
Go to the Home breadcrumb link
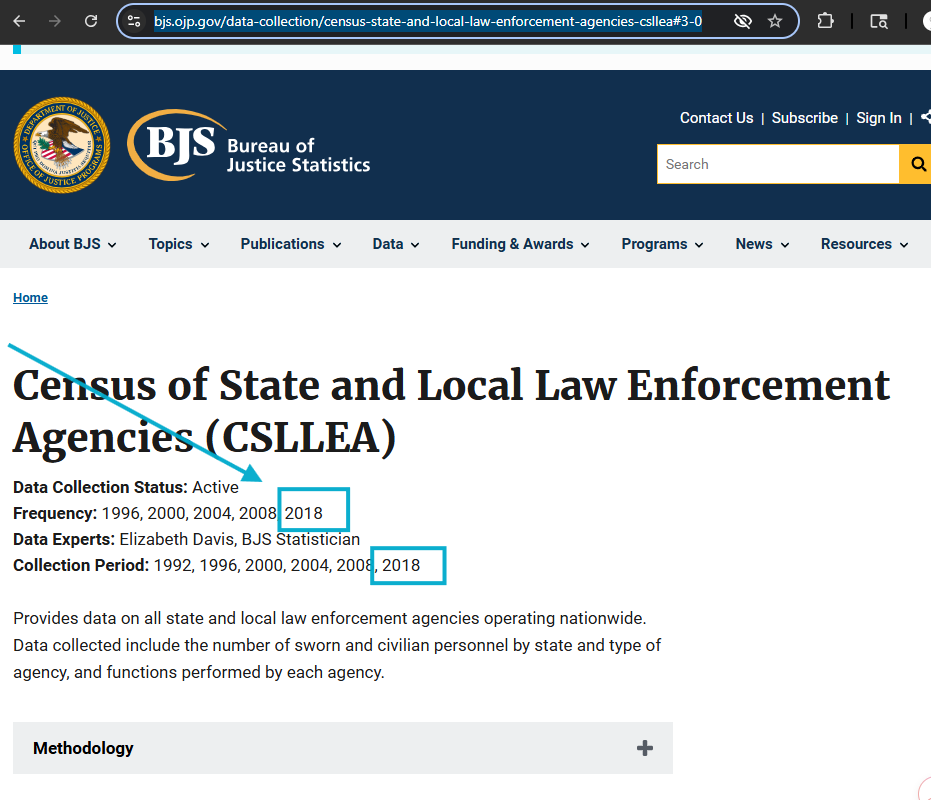(x=30, y=298)
